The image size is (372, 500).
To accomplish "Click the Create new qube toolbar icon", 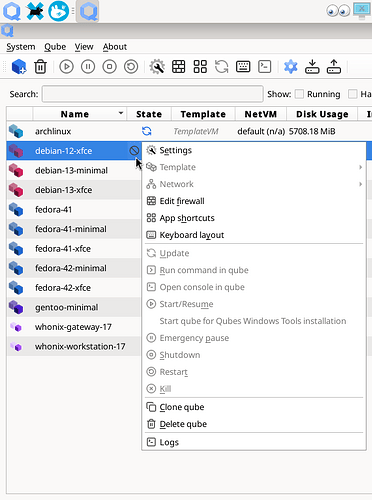I will coord(19,67).
